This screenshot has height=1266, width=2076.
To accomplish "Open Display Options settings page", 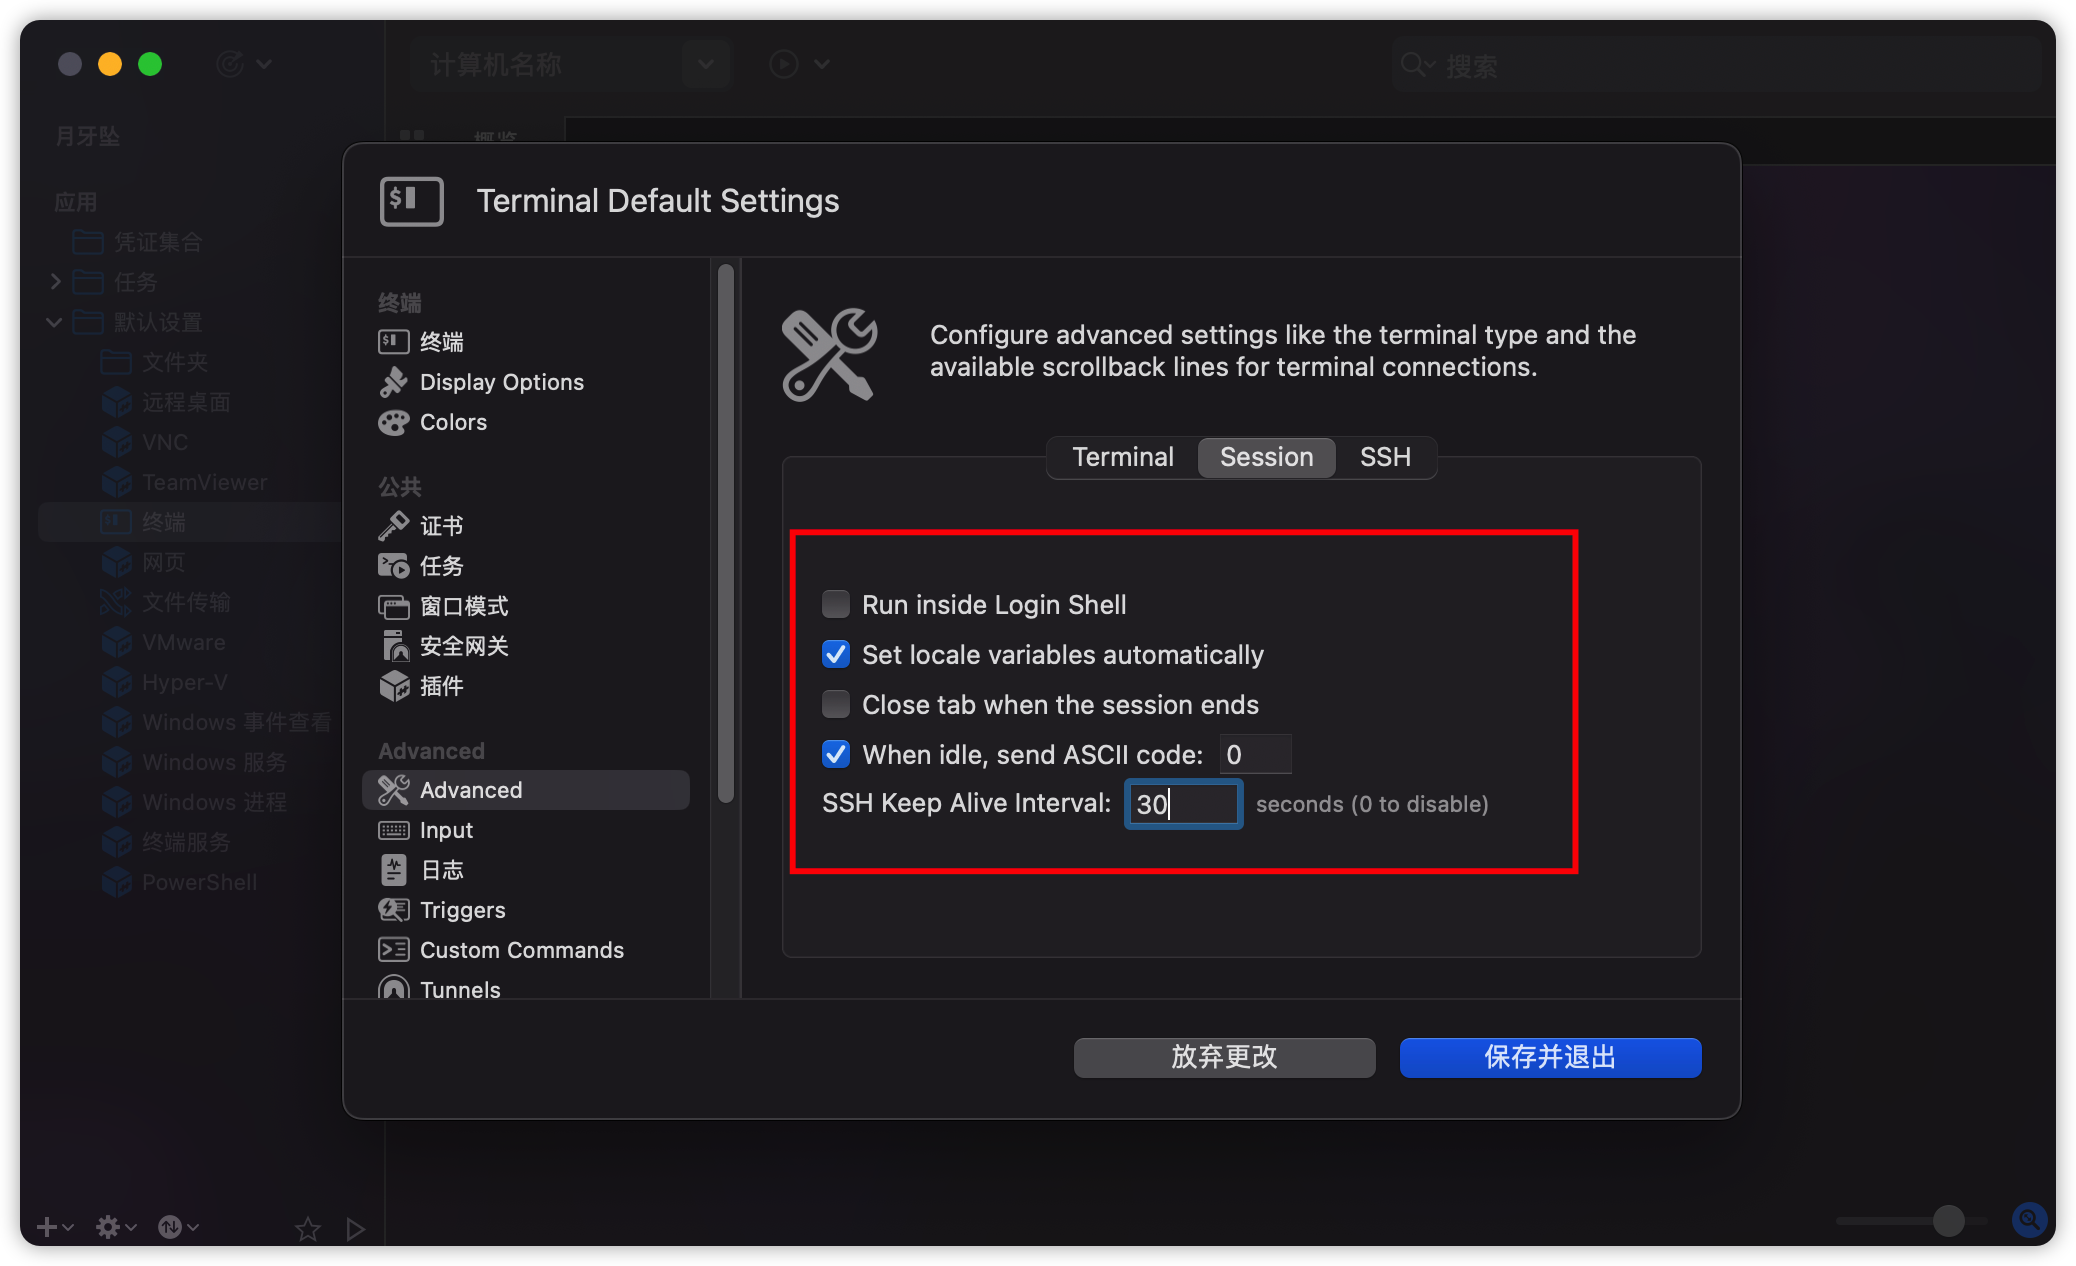I will [x=500, y=382].
